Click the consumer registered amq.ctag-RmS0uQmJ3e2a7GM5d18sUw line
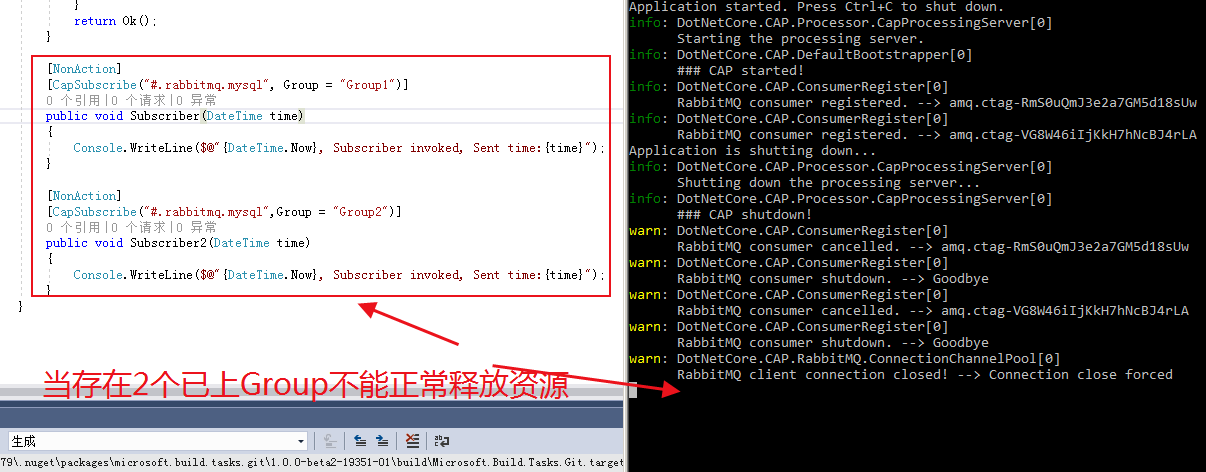The width and height of the screenshot is (1206, 472). point(936,103)
